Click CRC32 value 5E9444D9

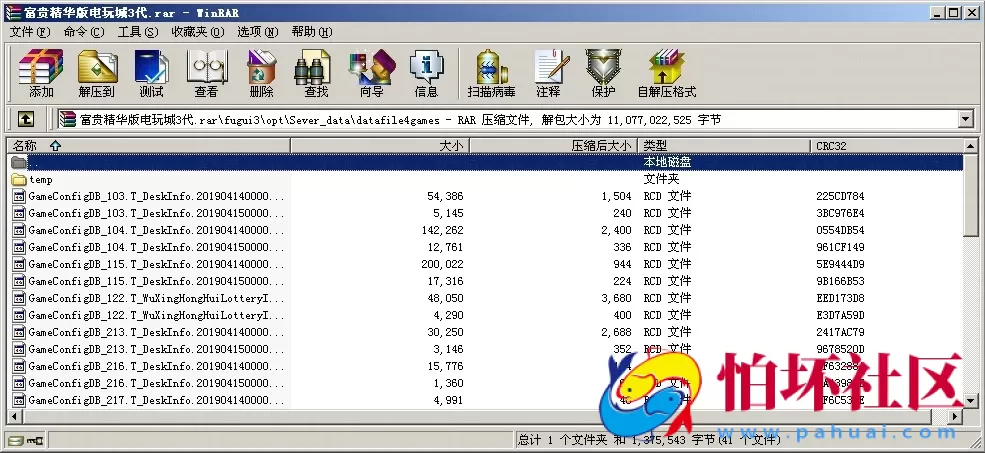840,264
